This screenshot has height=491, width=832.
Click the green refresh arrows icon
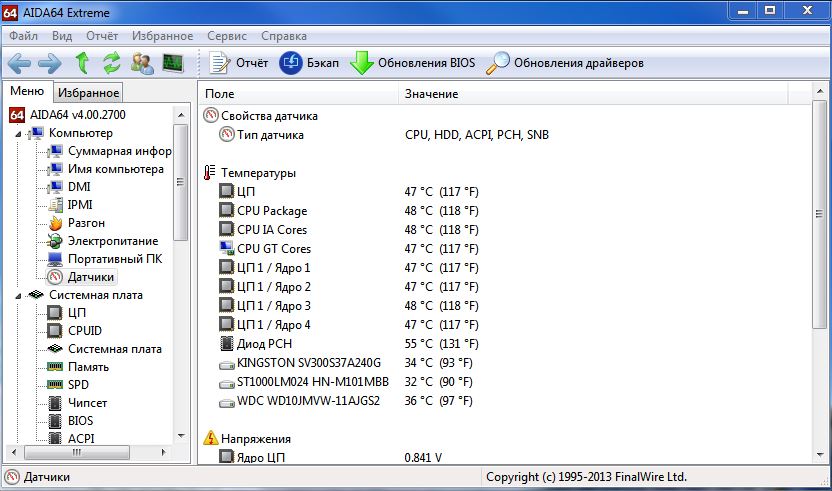pos(112,63)
